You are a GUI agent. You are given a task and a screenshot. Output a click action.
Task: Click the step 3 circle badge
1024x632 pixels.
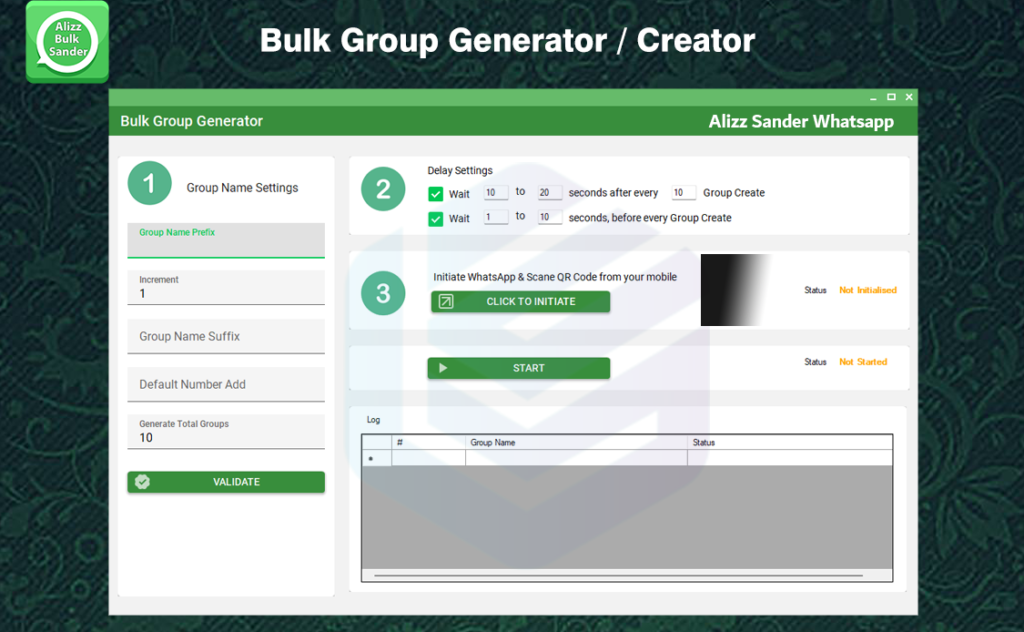coord(383,293)
